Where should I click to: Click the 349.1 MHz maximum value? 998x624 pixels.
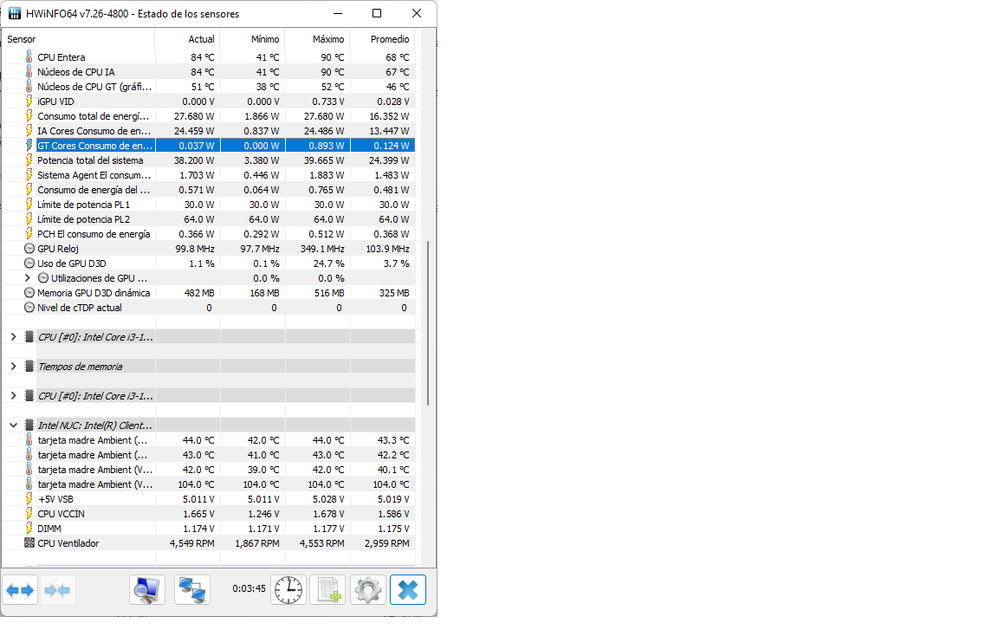[323, 248]
